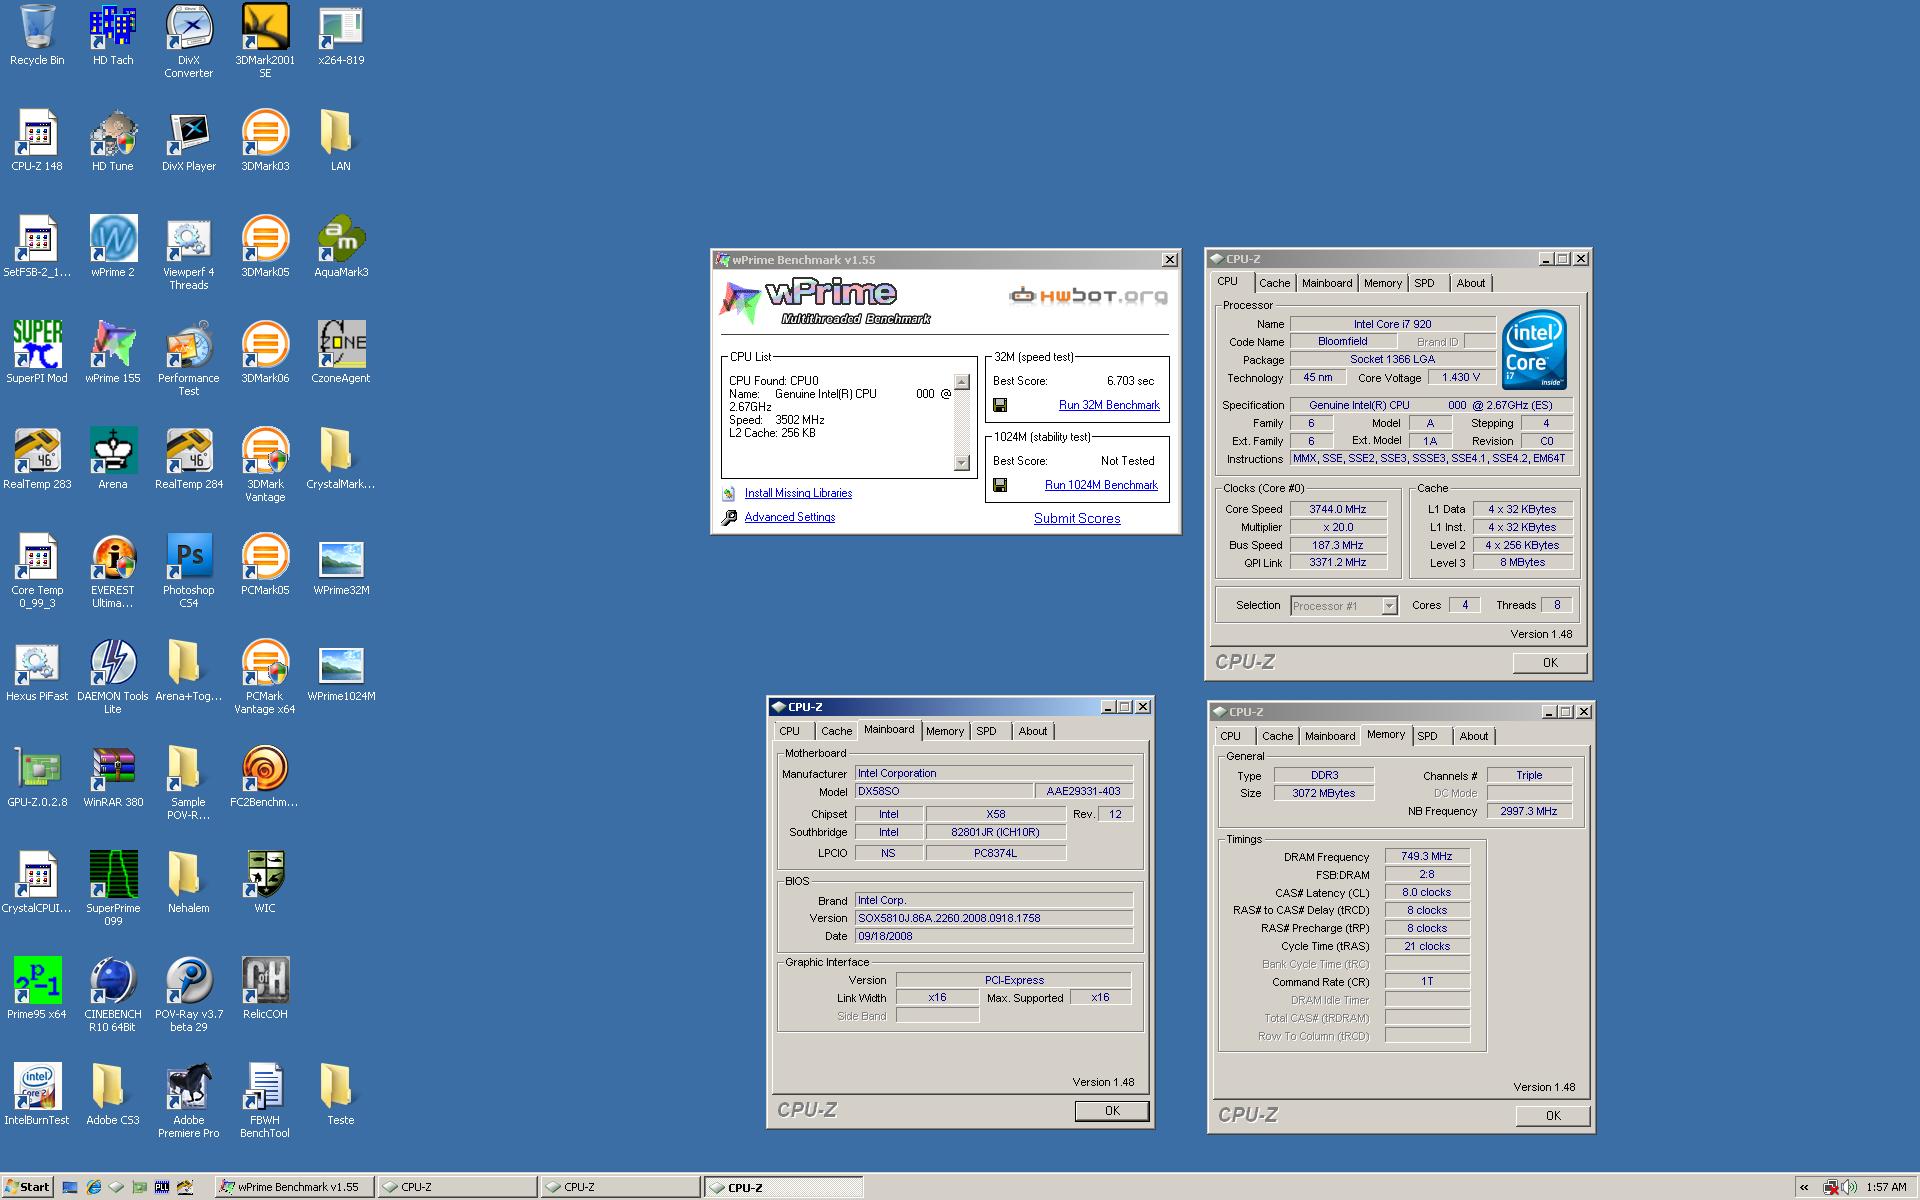Viewport: 1920px width, 1200px height.
Task: Click OK in the Mainboard CPU-Z window
Action: coord(1112,1111)
